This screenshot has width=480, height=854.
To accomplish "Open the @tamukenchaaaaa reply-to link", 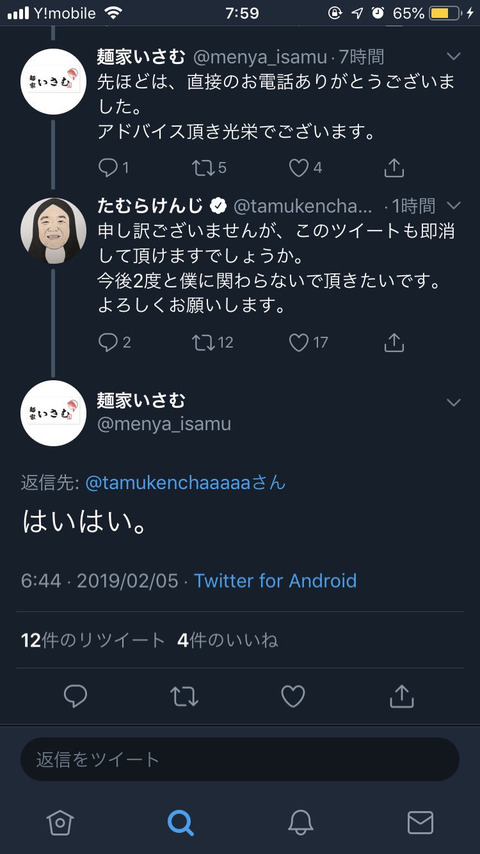I will (185, 483).
